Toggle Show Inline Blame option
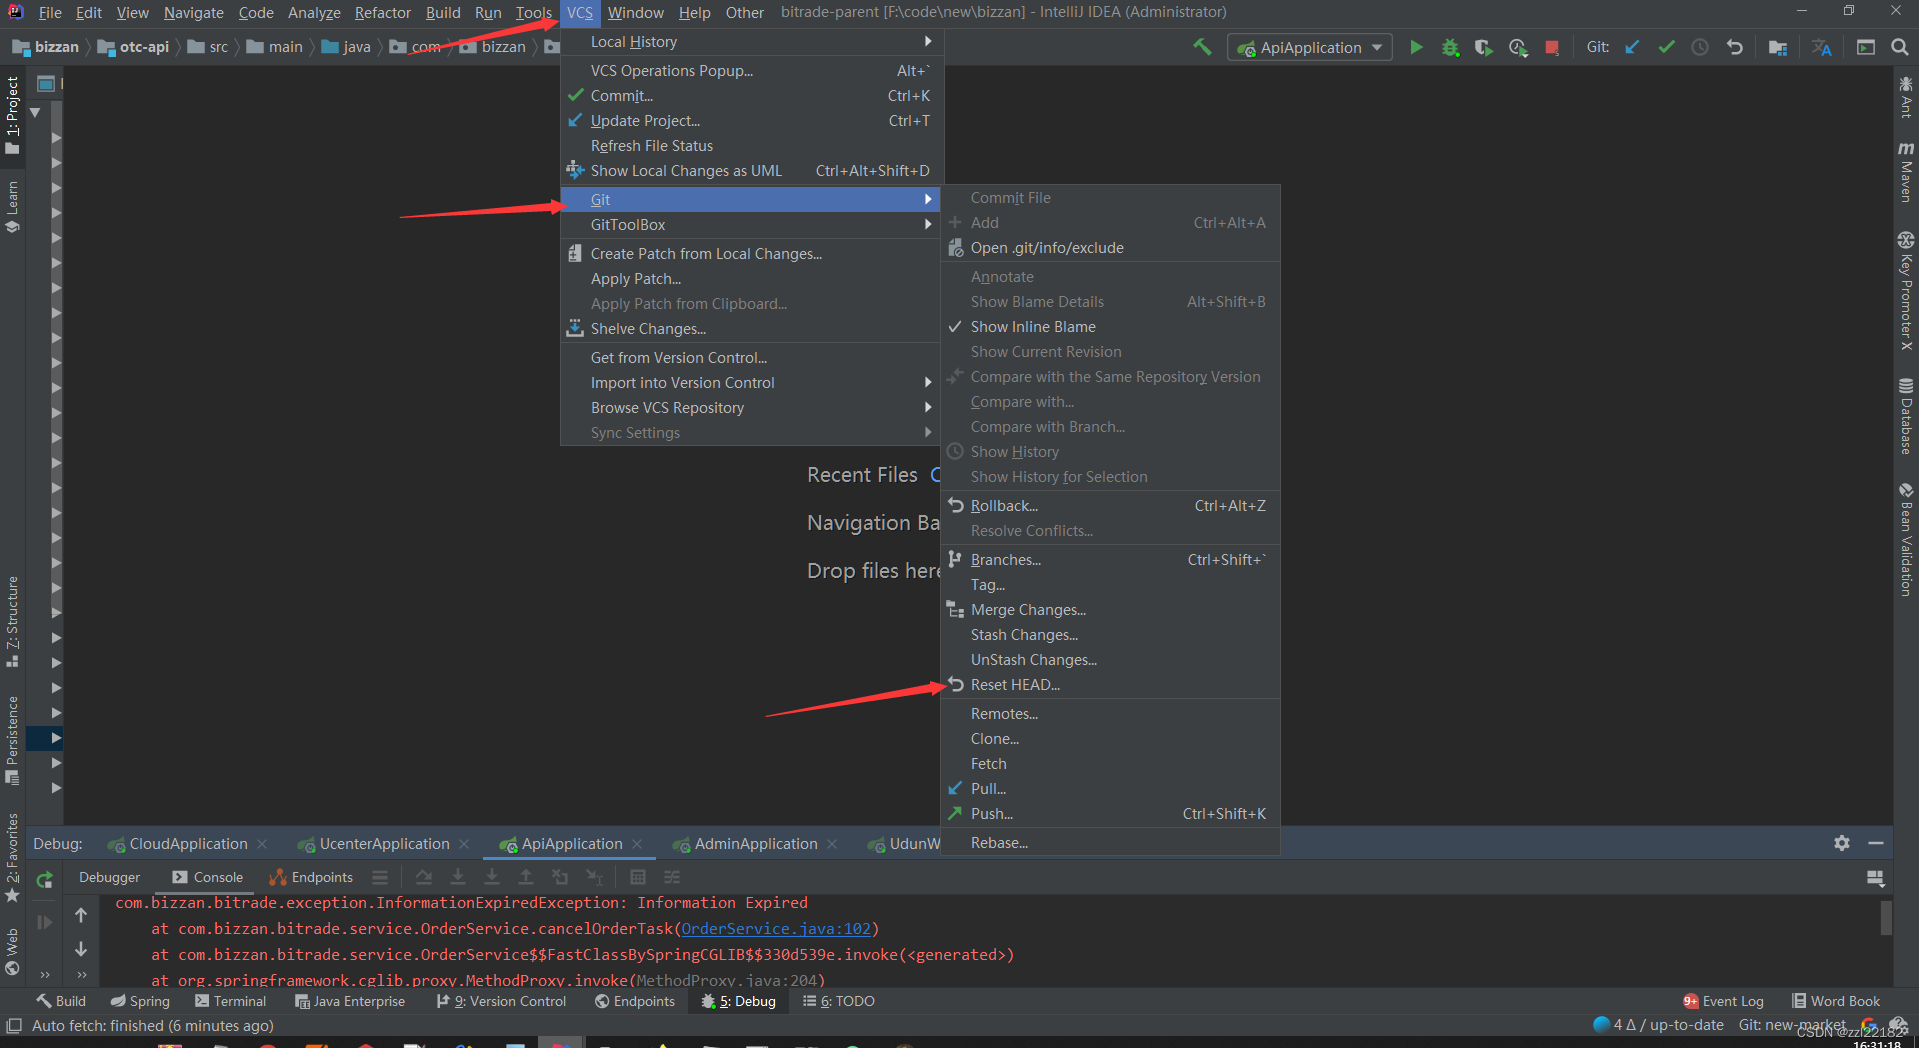This screenshot has width=1919, height=1048. click(1110, 327)
